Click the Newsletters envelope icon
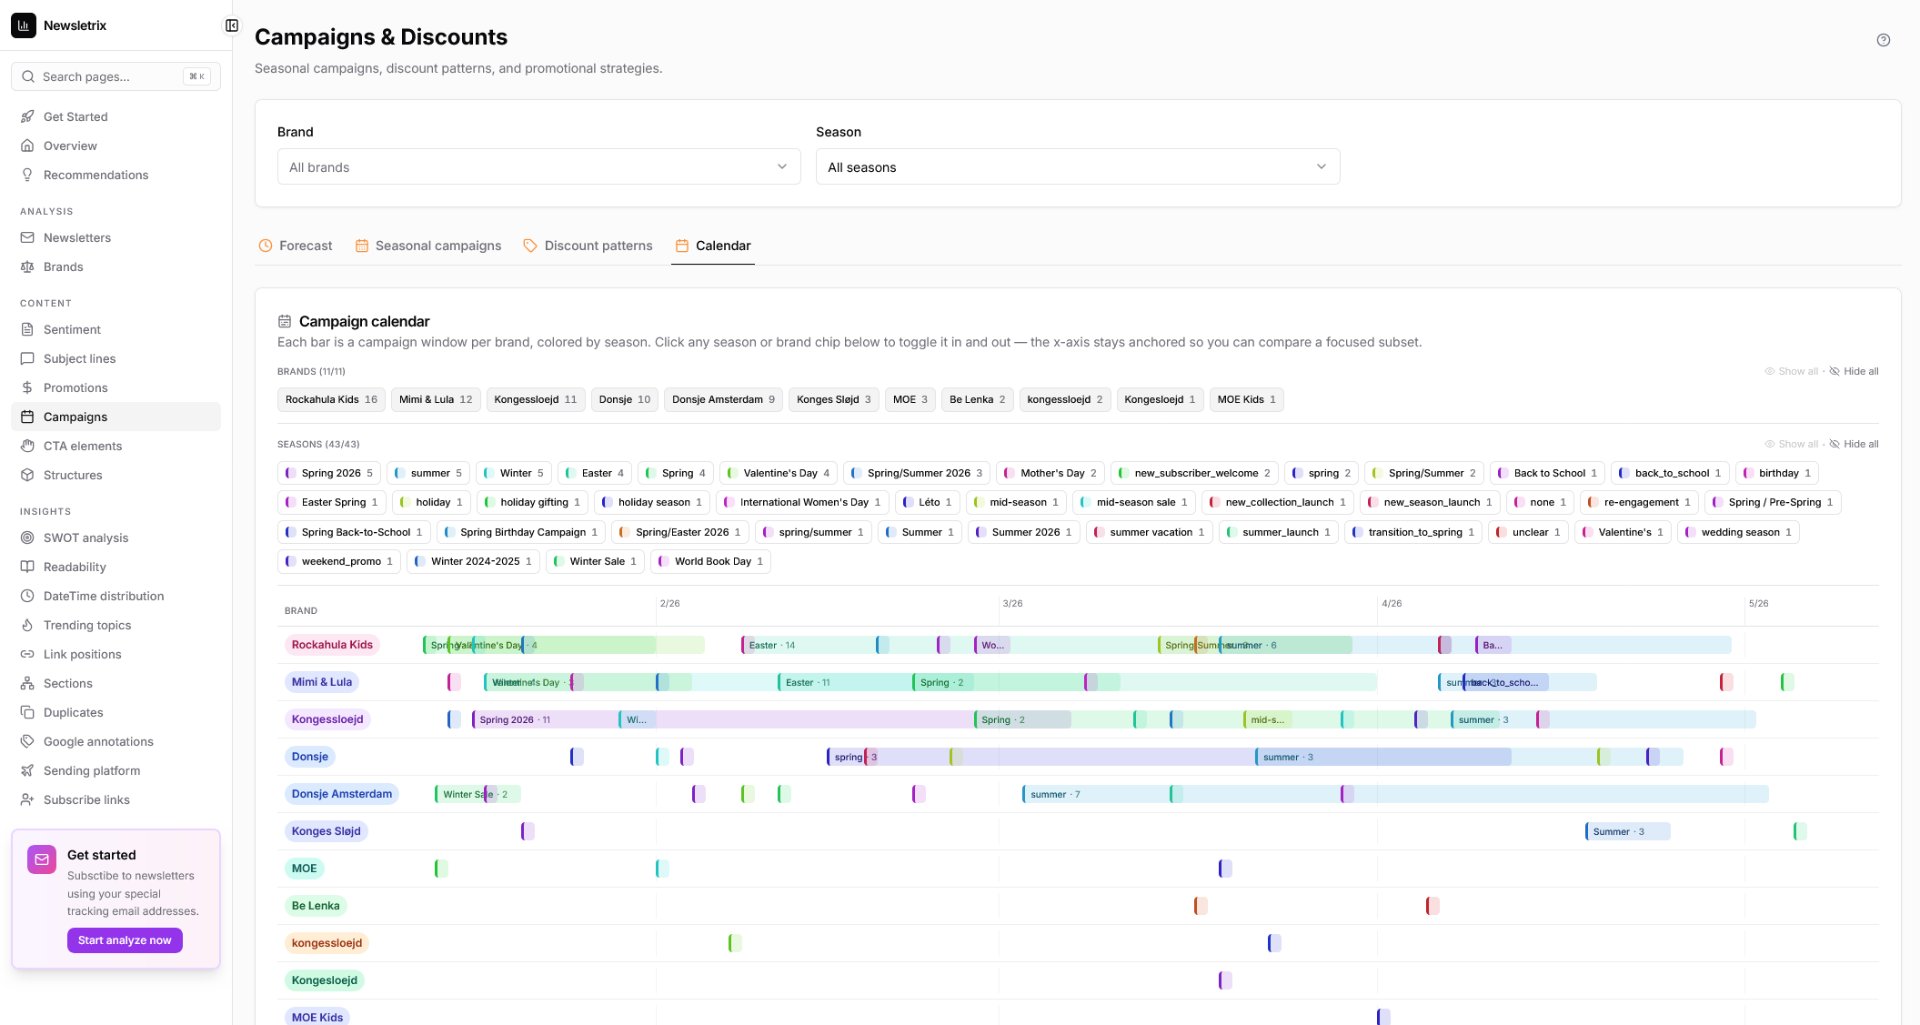Viewport: 1920px width, 1025px height. pyautogui.click(x=28, y=238)
